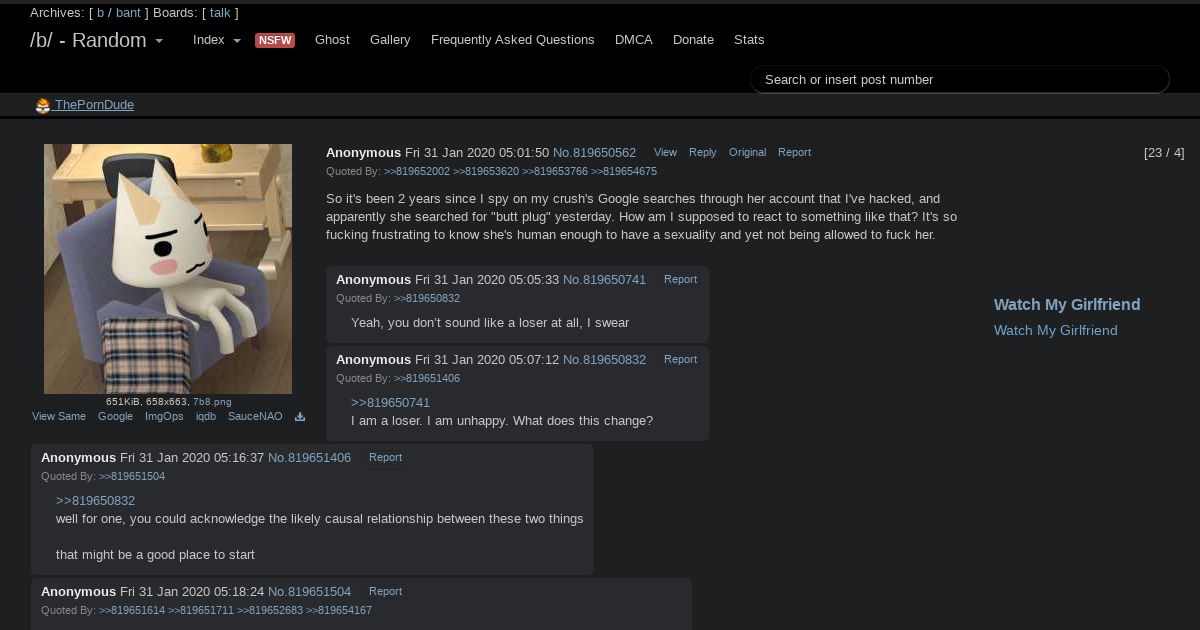
Task: Open the b archive link
Action: tap(100, 13)
